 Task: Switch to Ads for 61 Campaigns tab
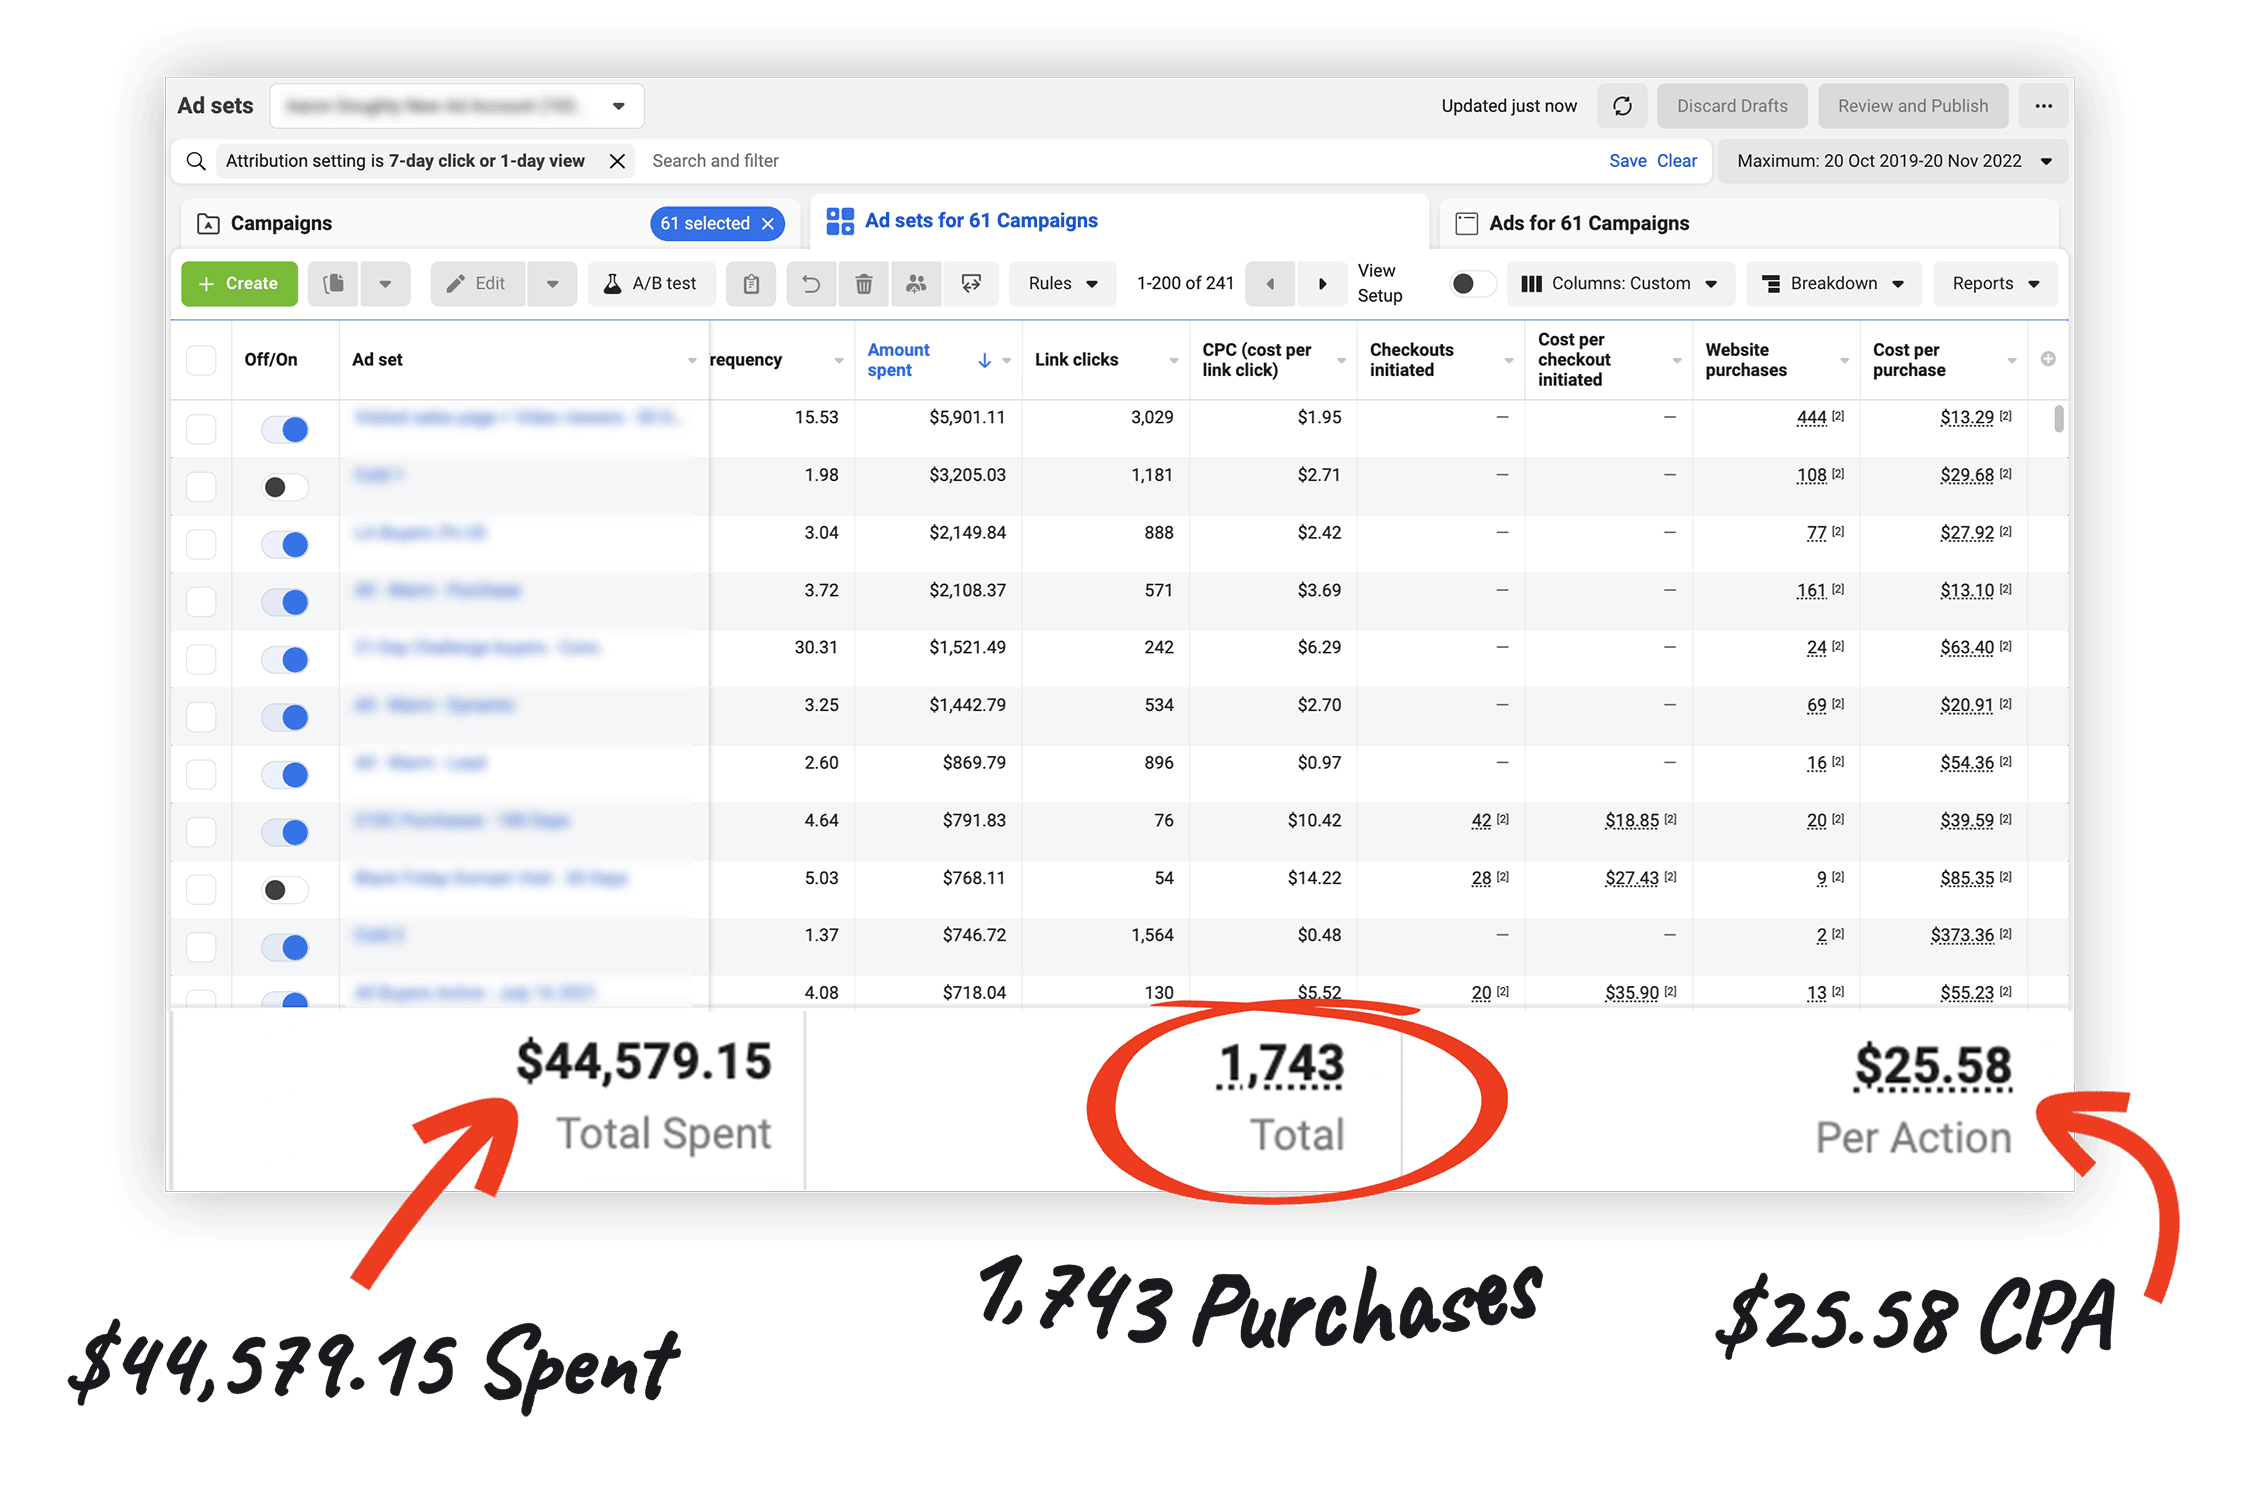coord(1588,223)
